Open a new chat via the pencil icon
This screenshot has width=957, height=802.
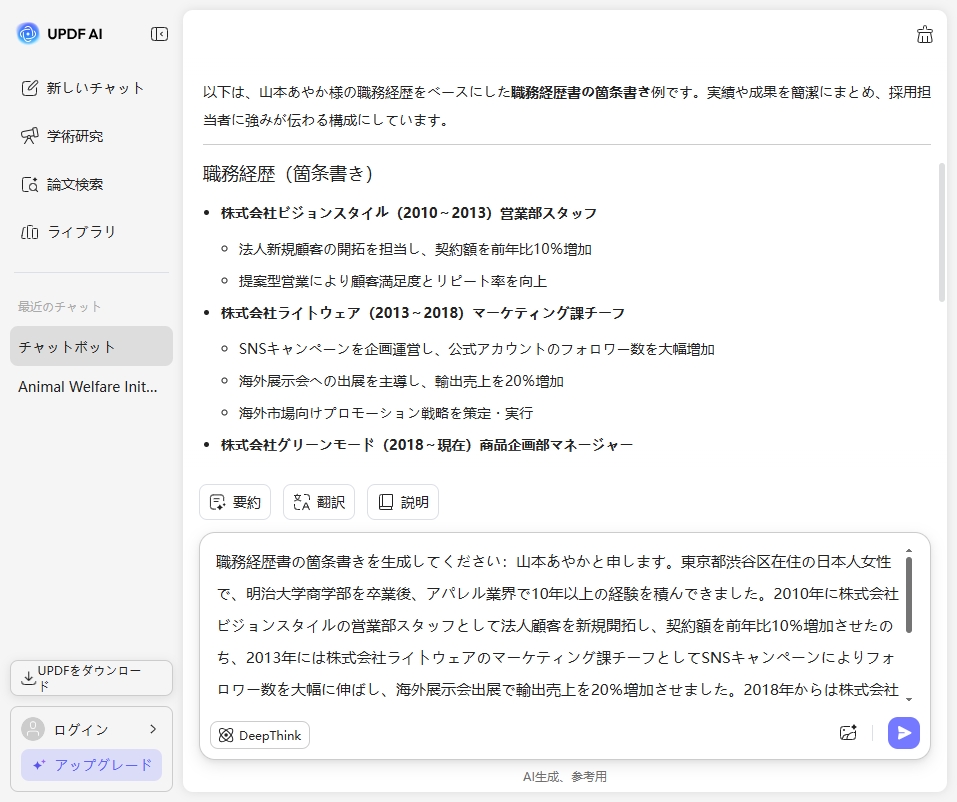pos(29,88)
